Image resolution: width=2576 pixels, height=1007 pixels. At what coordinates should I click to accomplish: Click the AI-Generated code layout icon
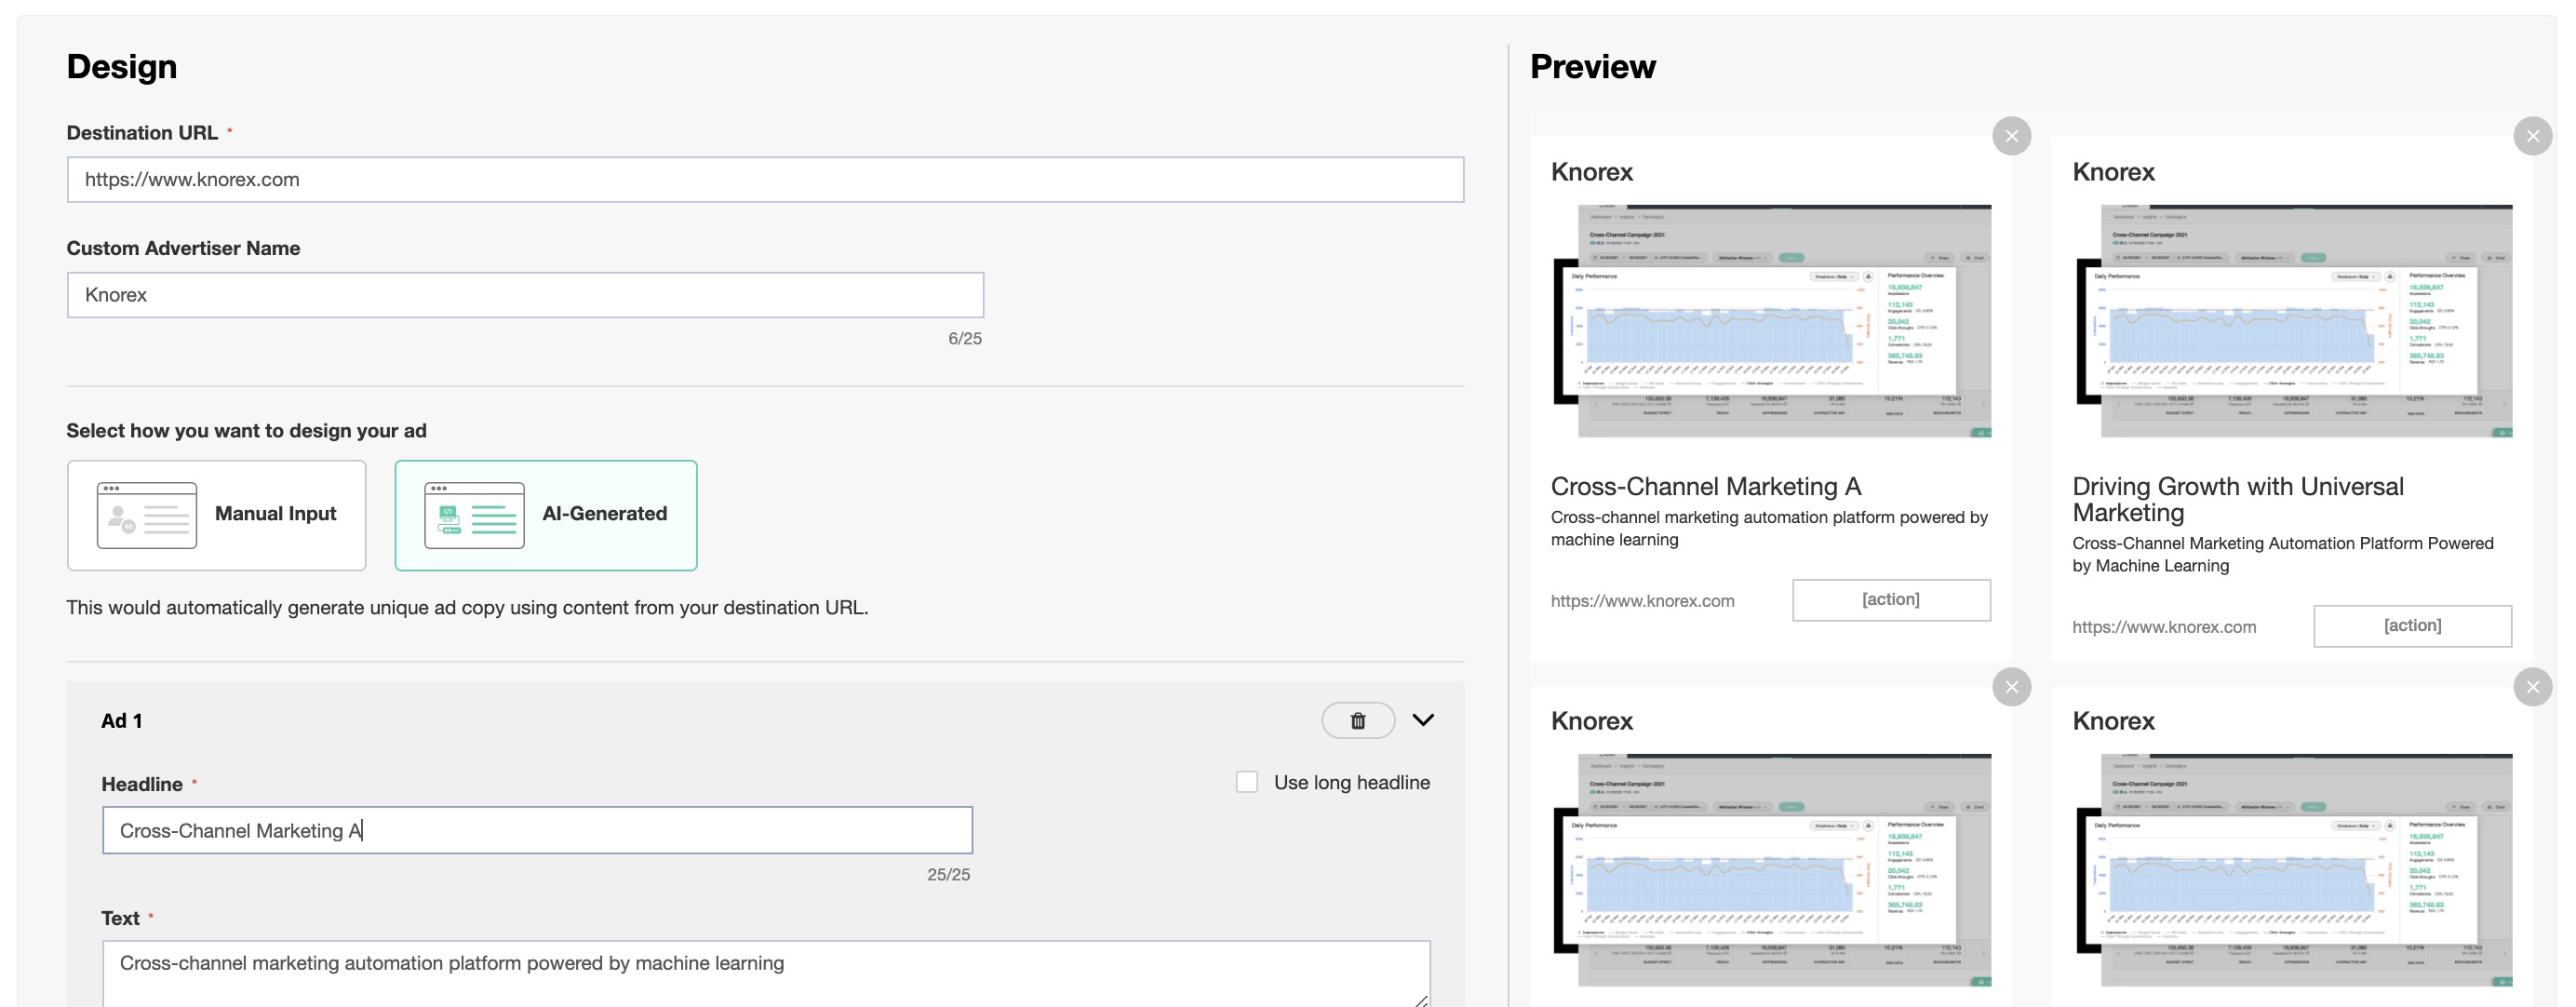(474, 515)
